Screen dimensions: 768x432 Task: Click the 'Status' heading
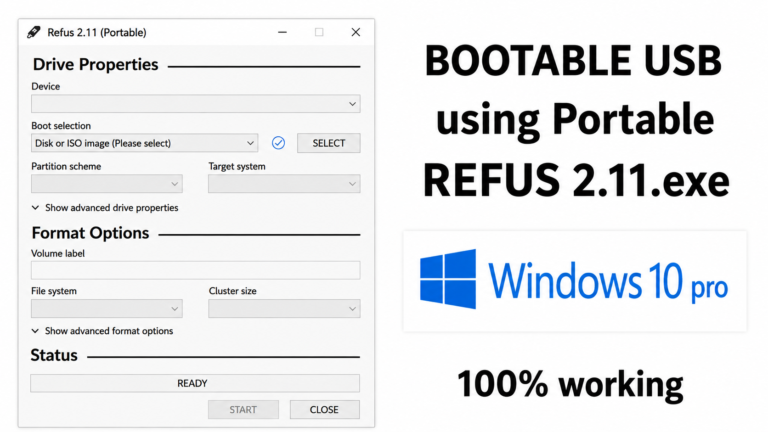(x=54, y=355)
